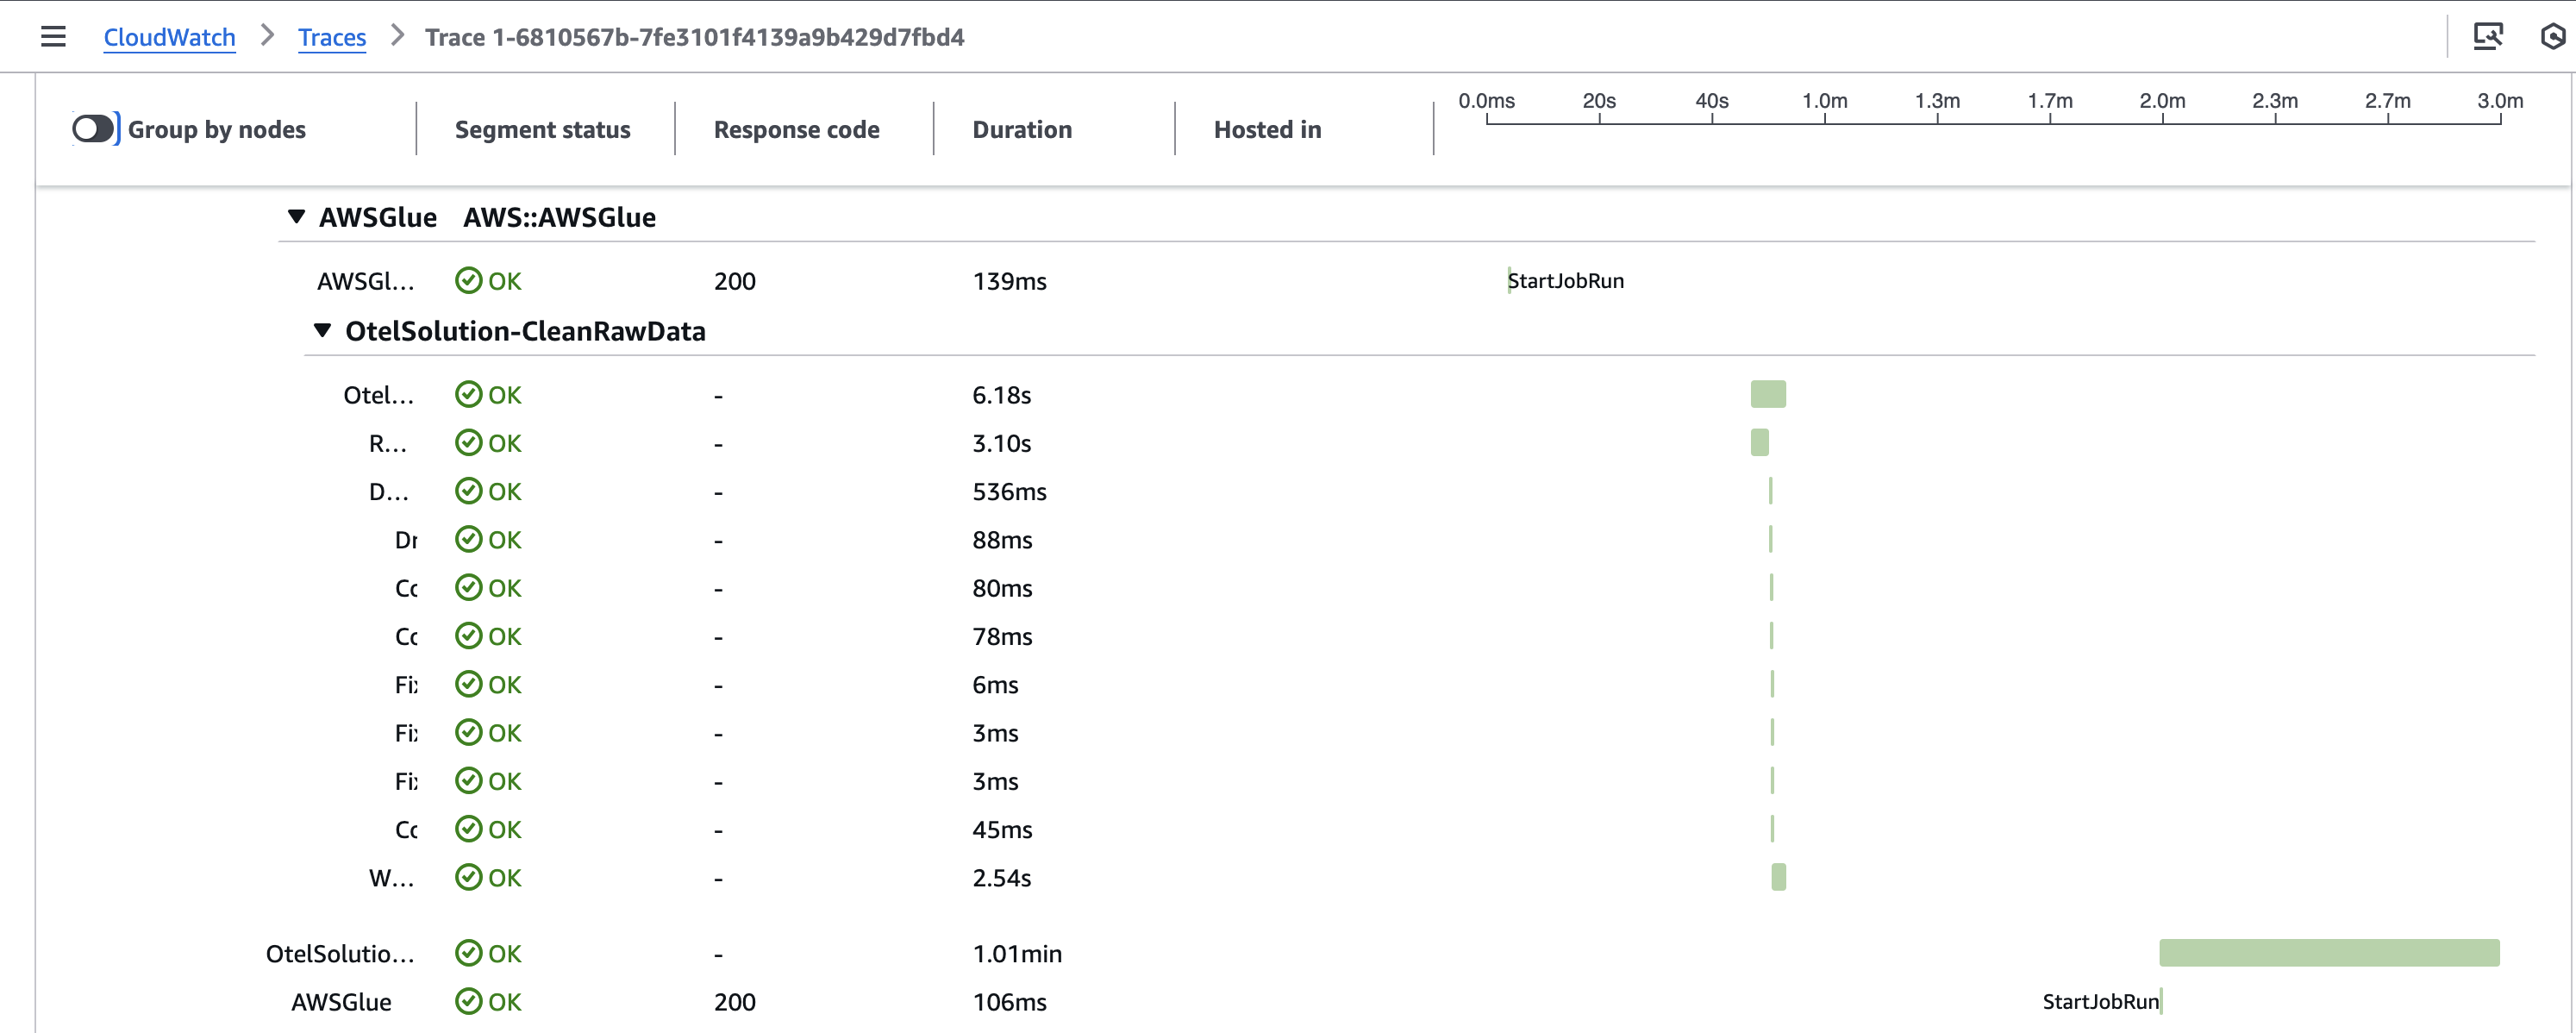Viewport: 2576px width, 1033px height.
Task: Click the OK status icon on the 536ms row
Action: (x=468, y=491)
